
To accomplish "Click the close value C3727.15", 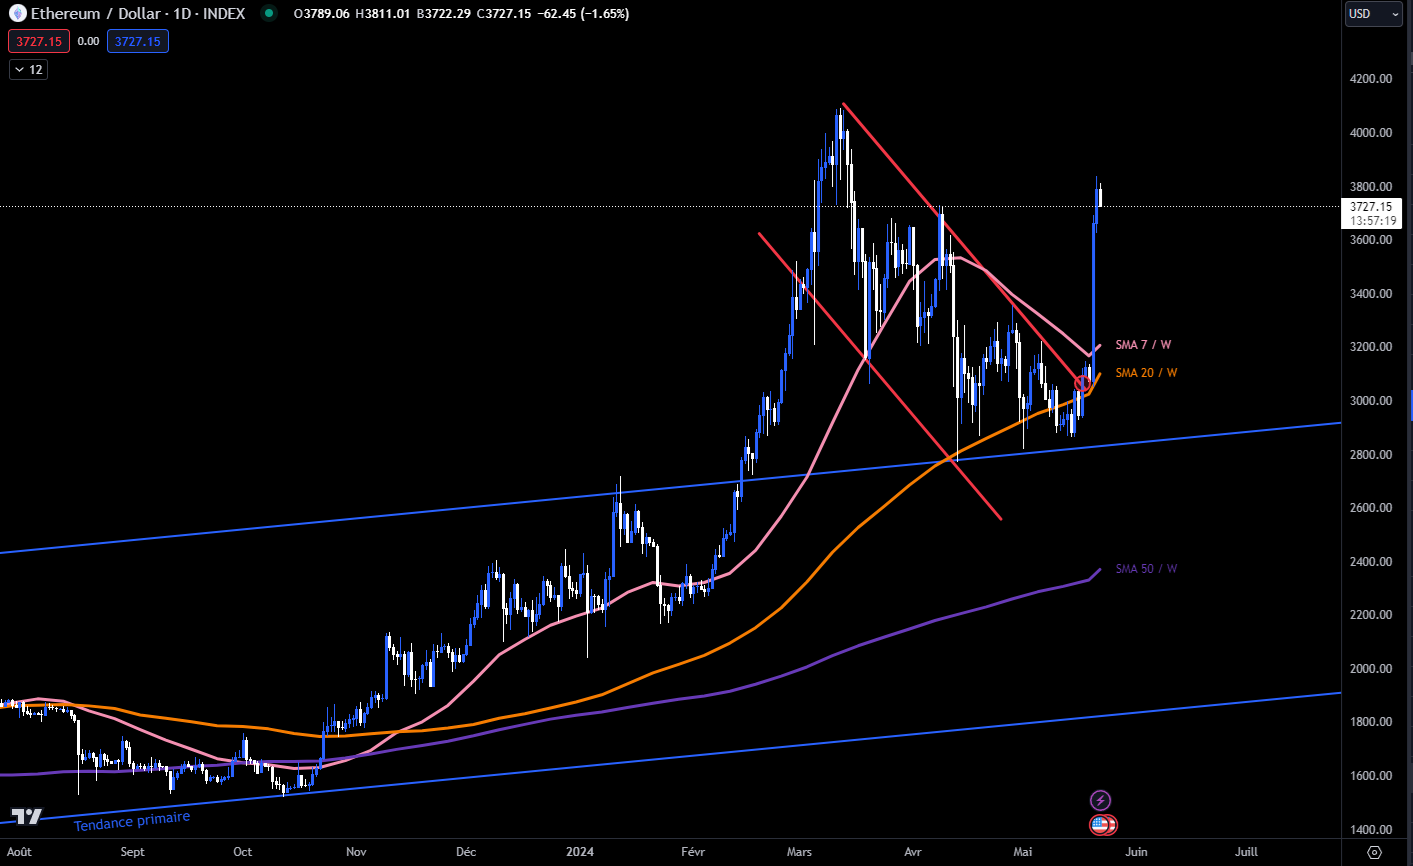I will 504,14.
